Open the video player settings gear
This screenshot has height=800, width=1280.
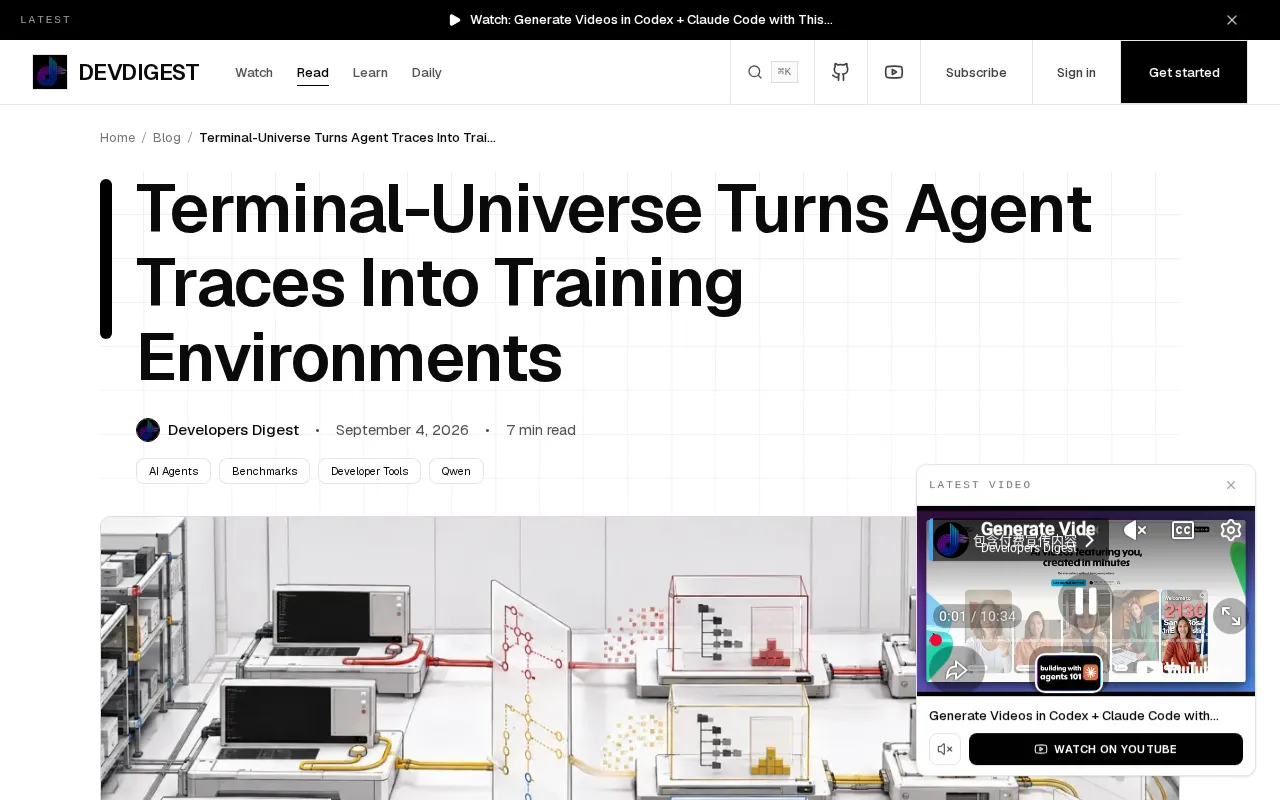[1231, 530]
